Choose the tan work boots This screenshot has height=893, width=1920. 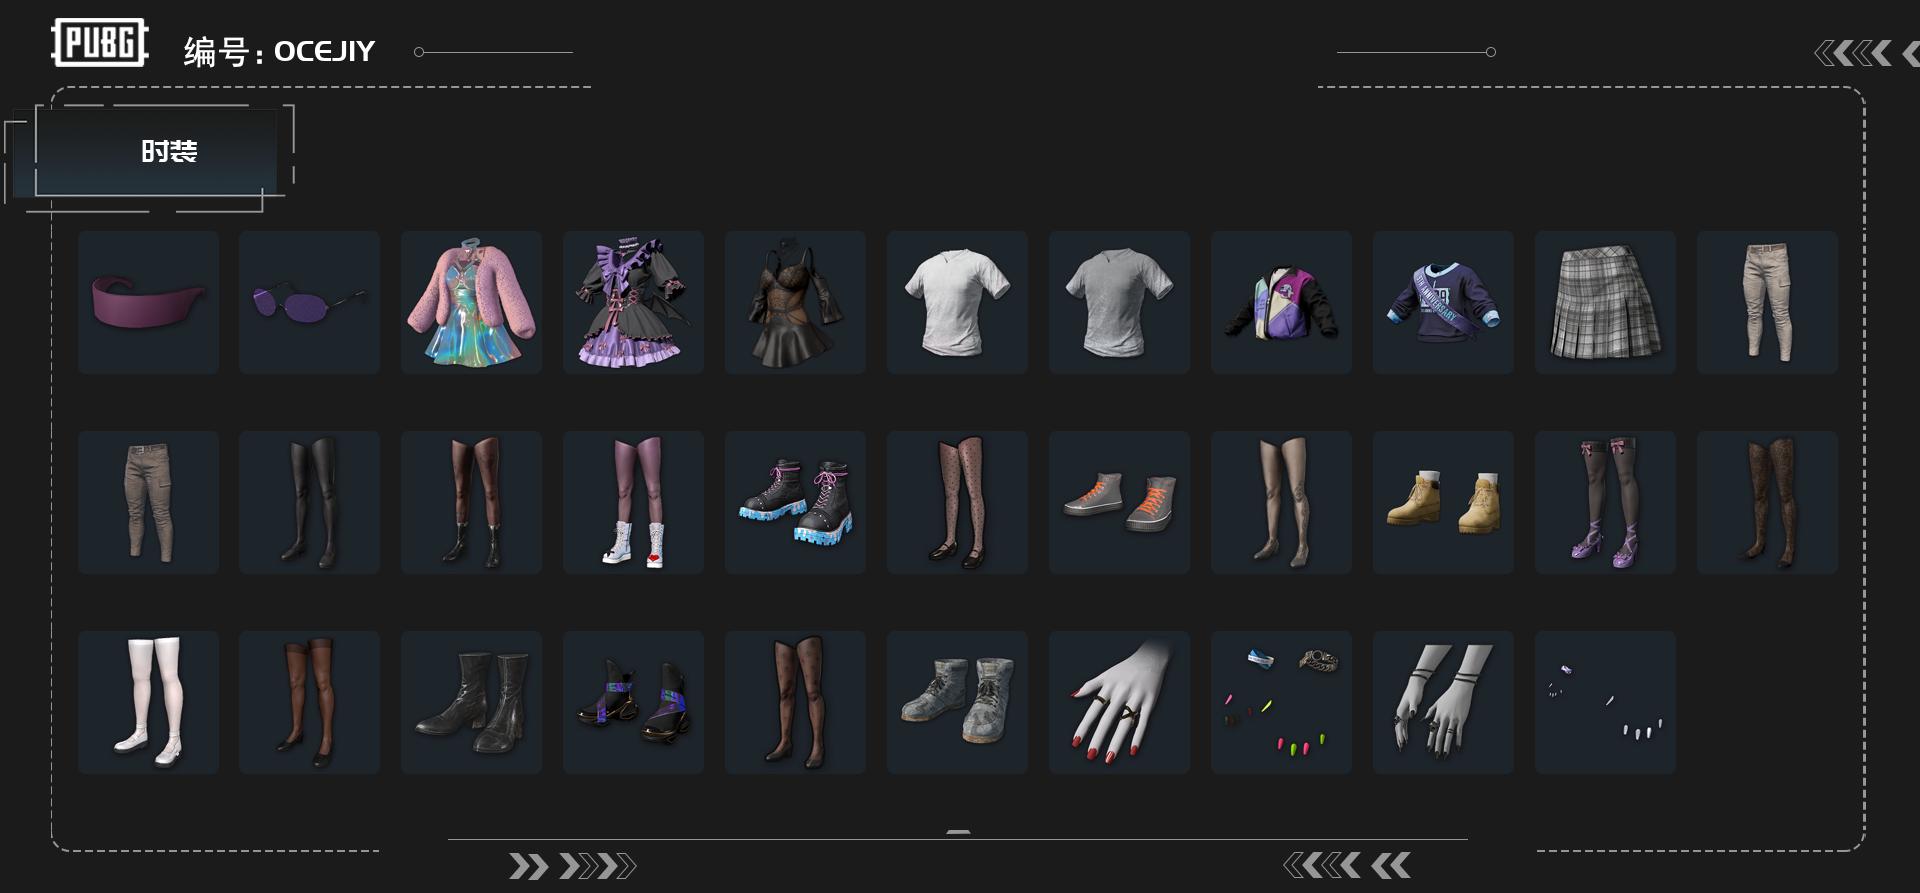[1443, 502]
